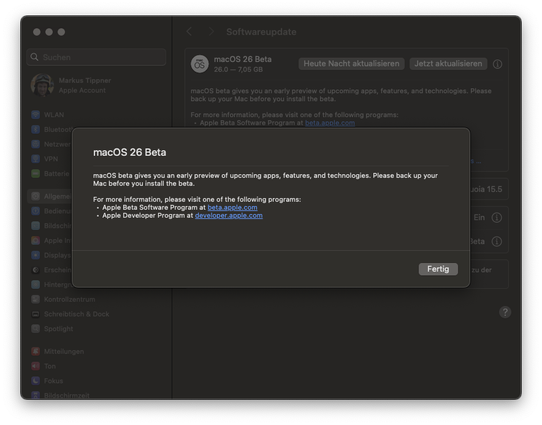Image resolution: width=542 pixels, height=425 pixels.
Task: Select Apple Intelligence icon in sidebar
Action: pos(35,240)
